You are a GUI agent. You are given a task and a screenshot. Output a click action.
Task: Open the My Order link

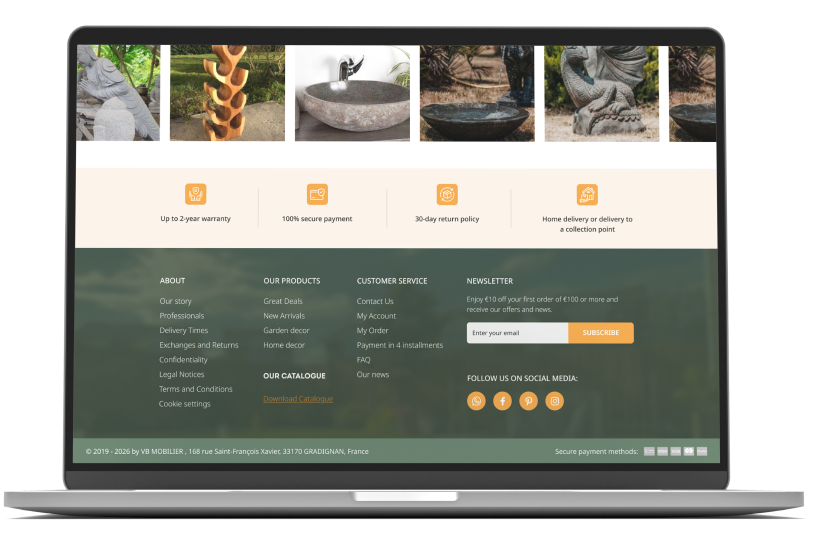(373, 330)
